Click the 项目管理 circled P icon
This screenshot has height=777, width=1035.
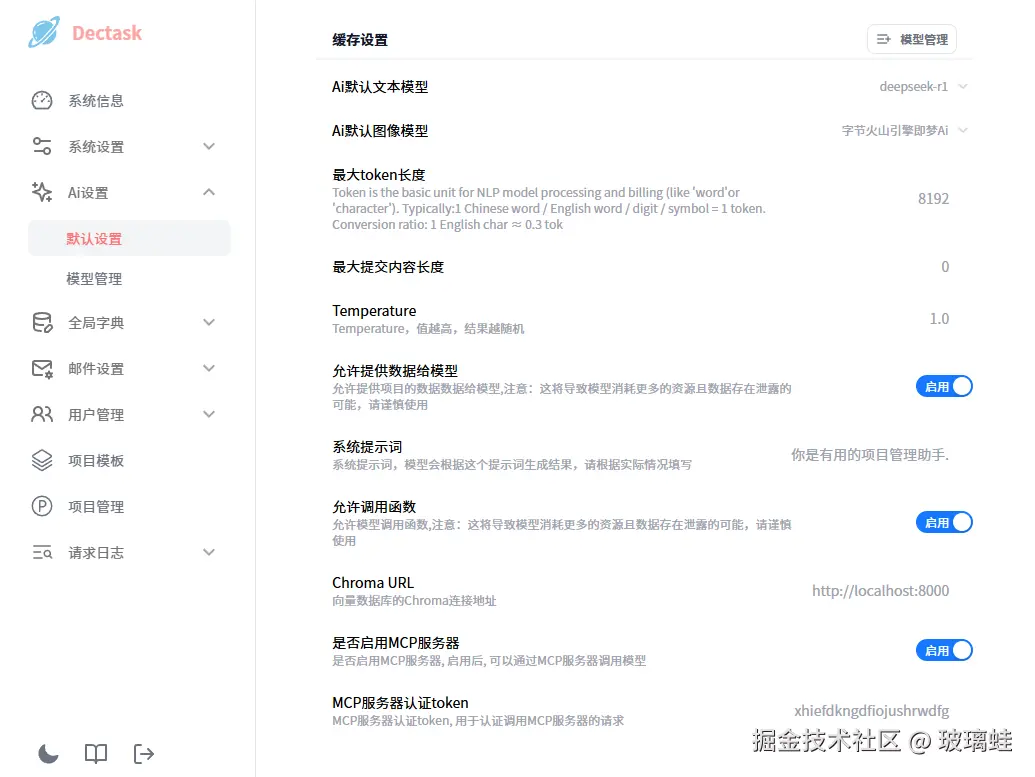42,506
